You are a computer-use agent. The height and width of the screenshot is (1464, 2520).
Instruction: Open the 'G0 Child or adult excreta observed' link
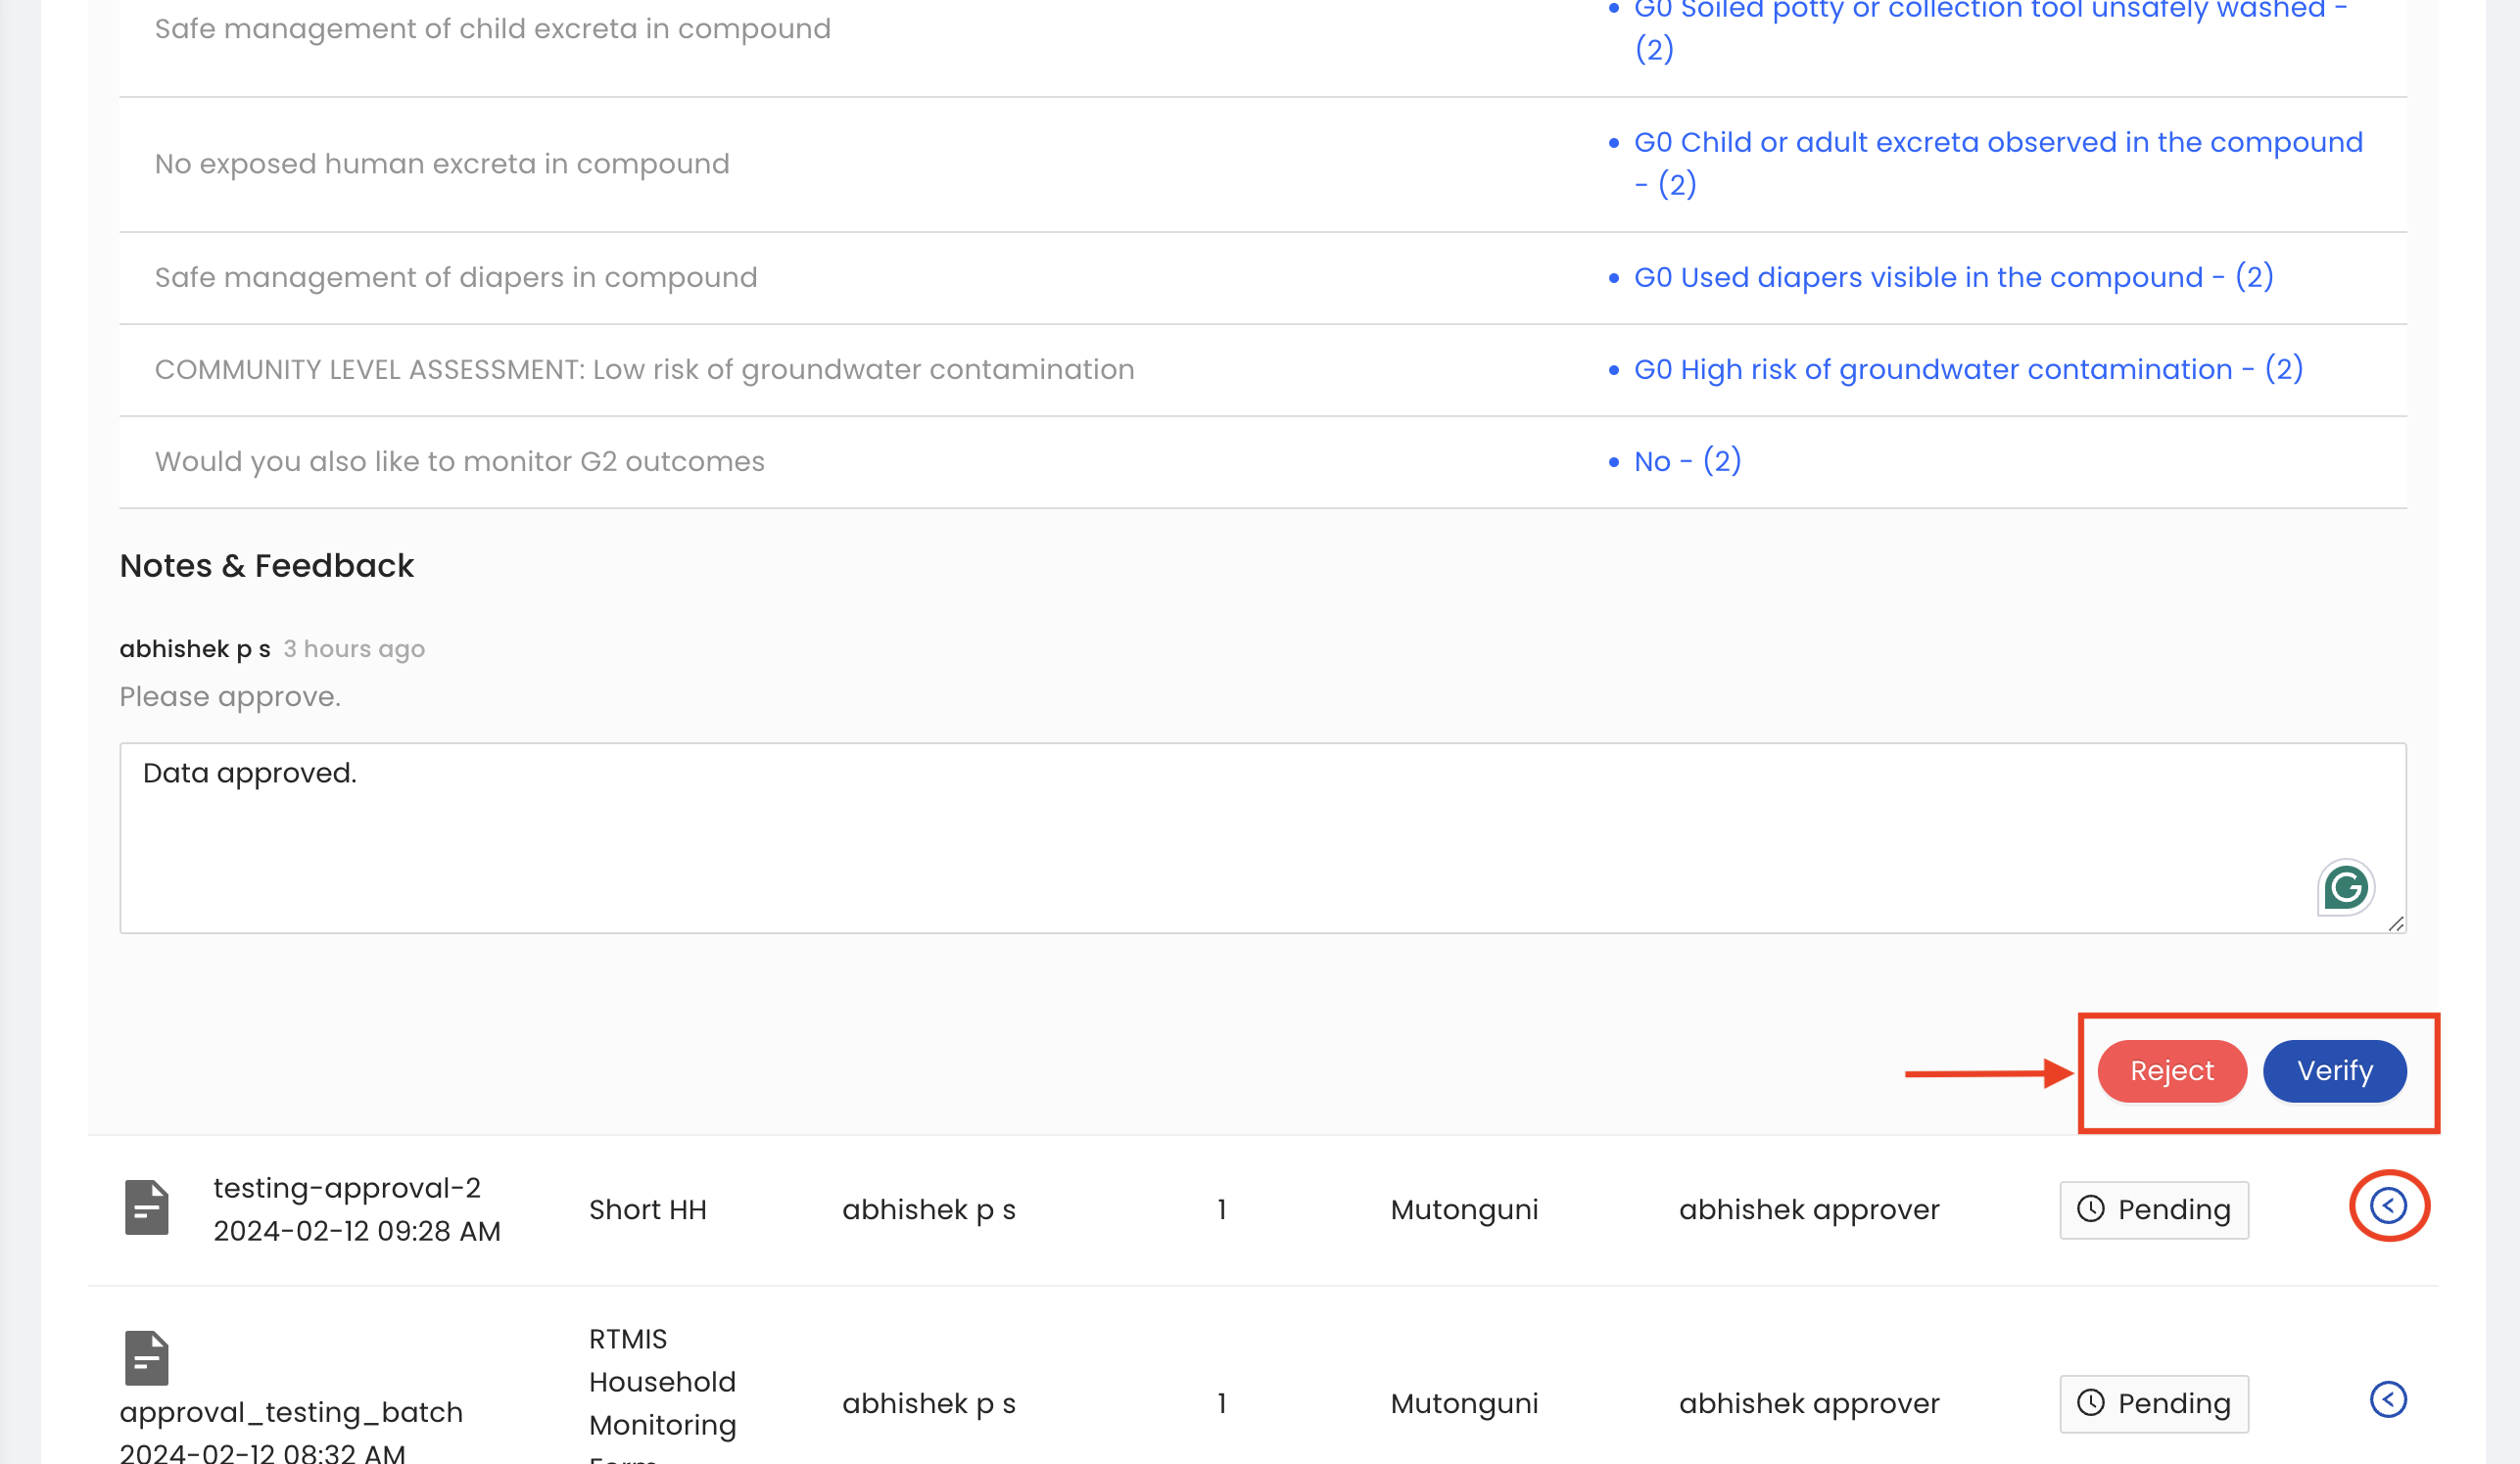(1997, 143)
